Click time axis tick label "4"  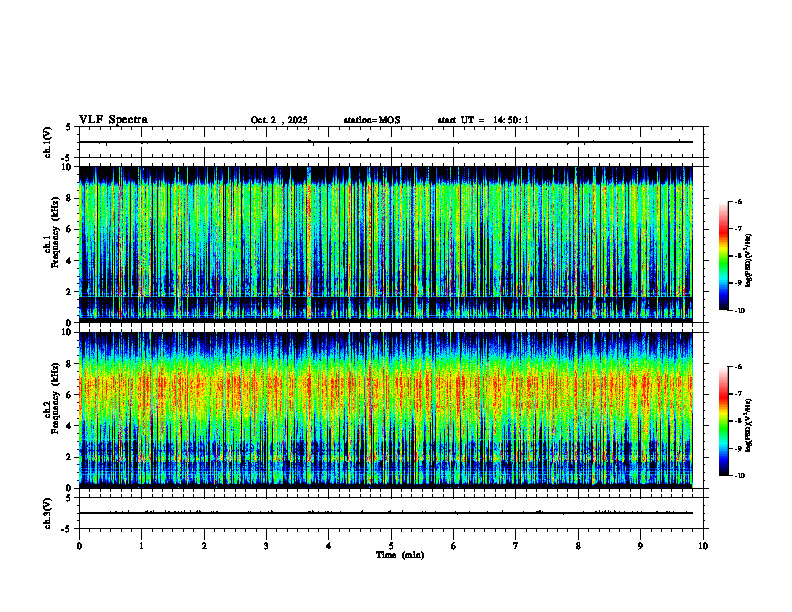329,546
